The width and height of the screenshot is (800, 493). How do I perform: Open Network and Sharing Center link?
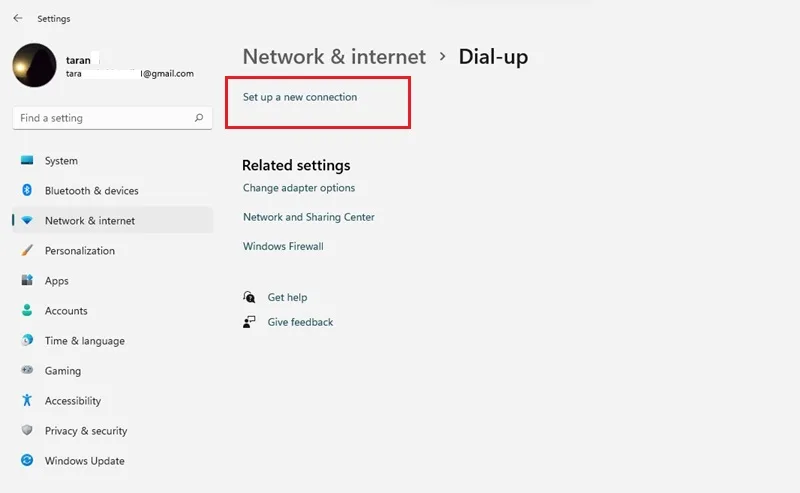point(309,217)
